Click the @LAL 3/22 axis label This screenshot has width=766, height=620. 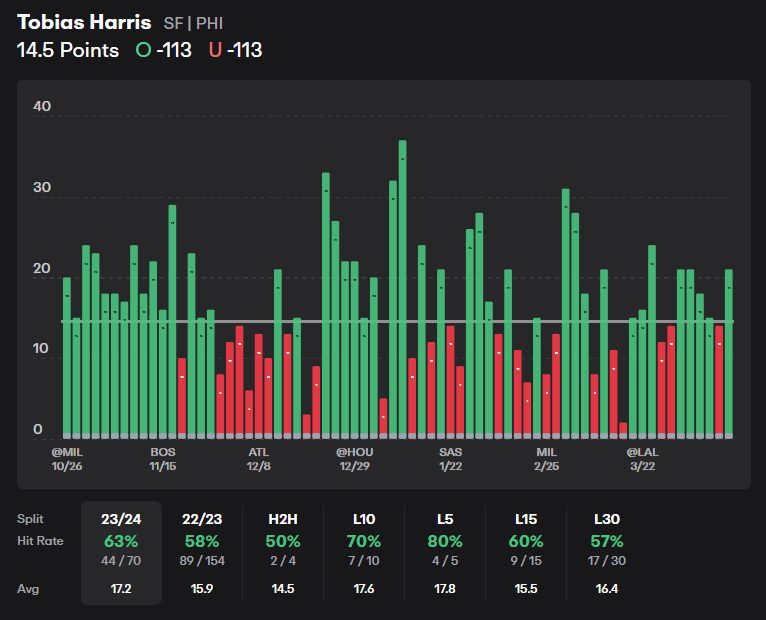(642, 459)
